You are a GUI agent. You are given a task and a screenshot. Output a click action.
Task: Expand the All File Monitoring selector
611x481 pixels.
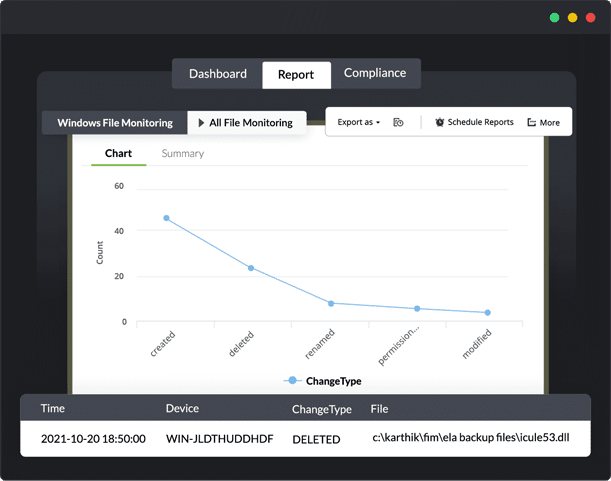click(247, 123)
